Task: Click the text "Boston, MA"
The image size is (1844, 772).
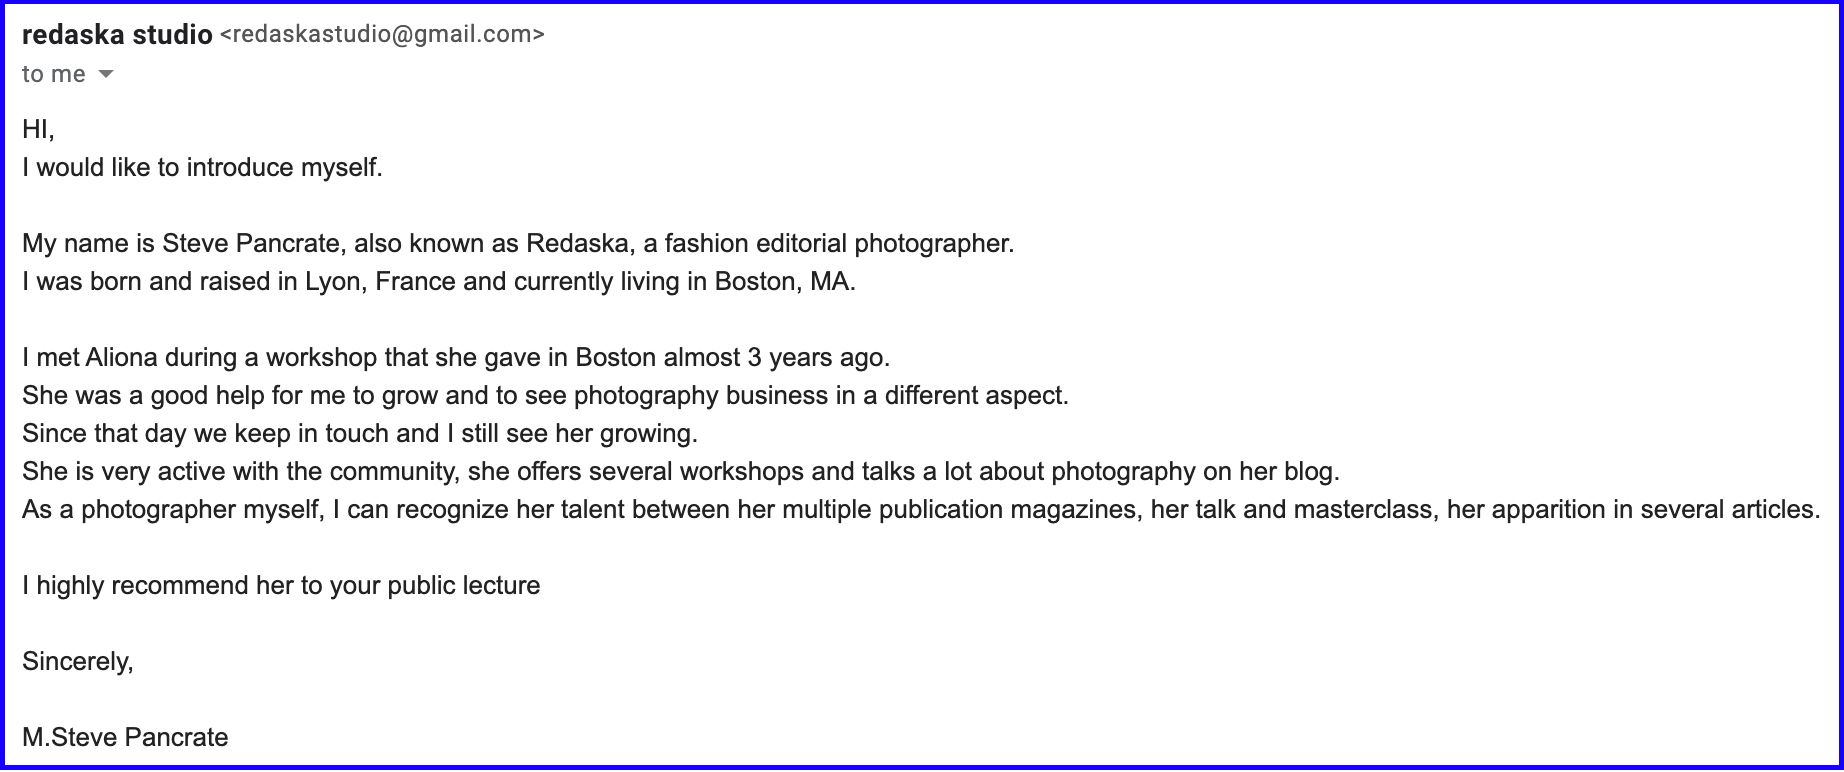Action: [784, 282]
